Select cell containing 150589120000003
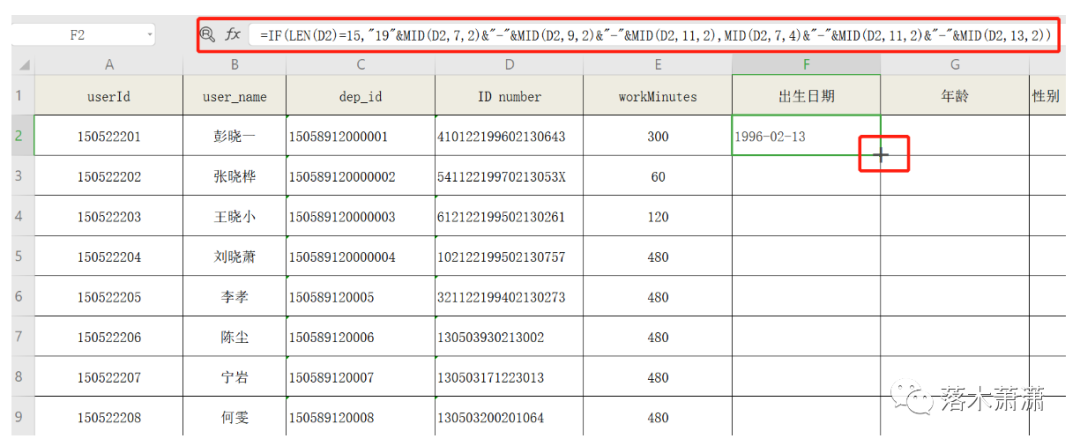The height and width of the screenshot is (446, 1080). point(360,216)
